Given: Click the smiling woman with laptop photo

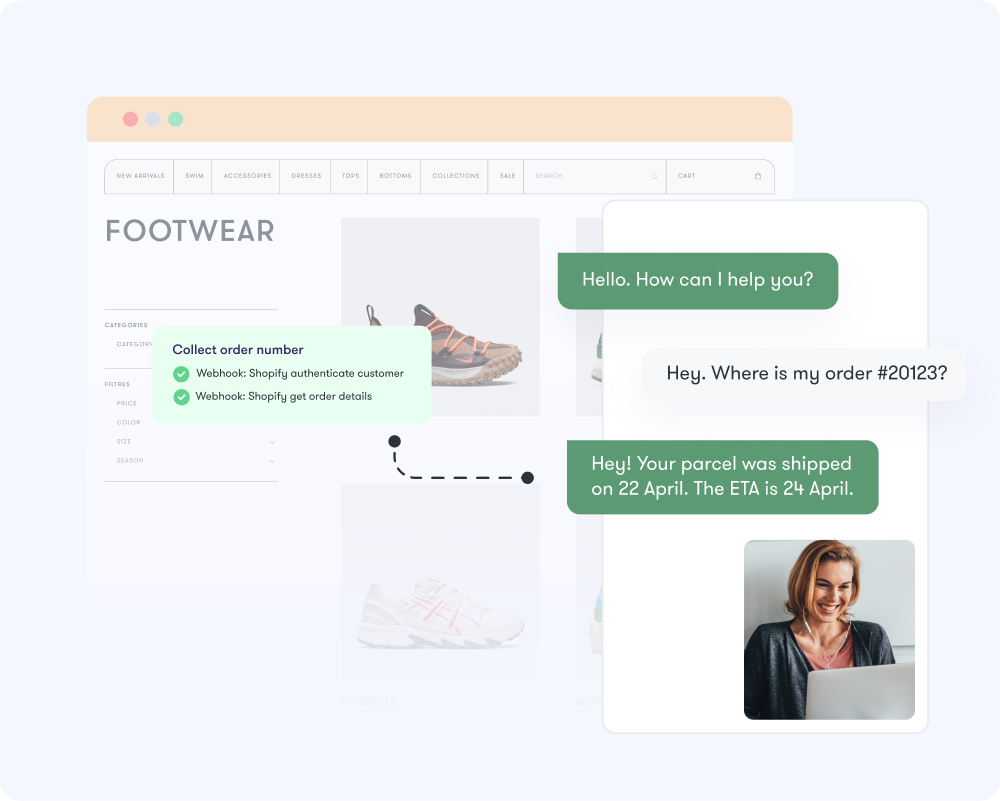Looking at the screenshot, I should (829, 629).
